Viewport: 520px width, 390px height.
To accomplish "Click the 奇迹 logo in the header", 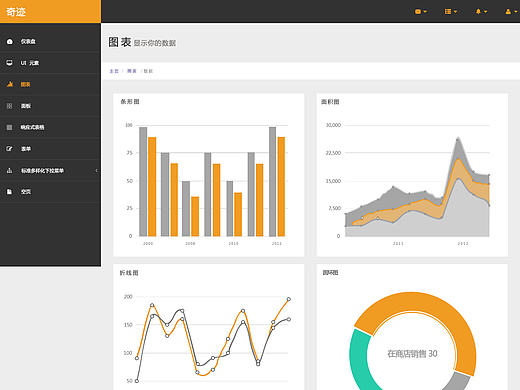I will coord(16,12).
